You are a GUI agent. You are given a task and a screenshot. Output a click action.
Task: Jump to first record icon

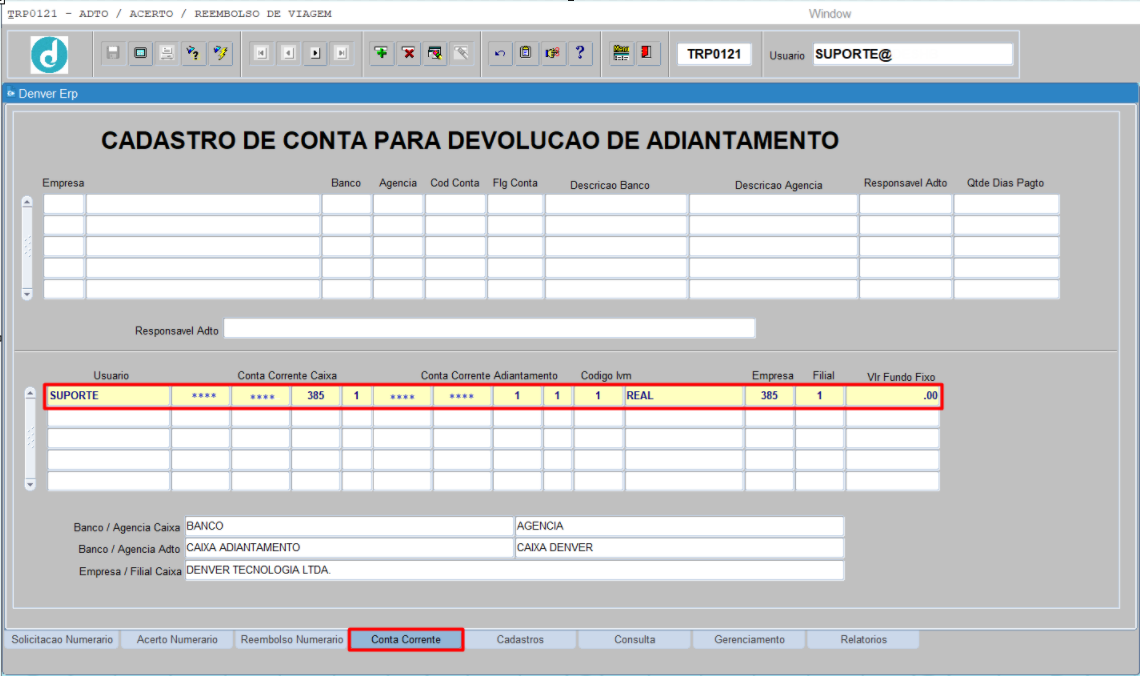(261, 54)
